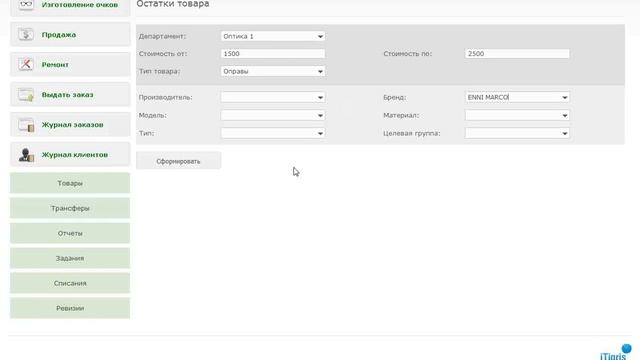Screen dimensions: 640x360
Task: Click the Товары button
Action: [x=70, y=183]
